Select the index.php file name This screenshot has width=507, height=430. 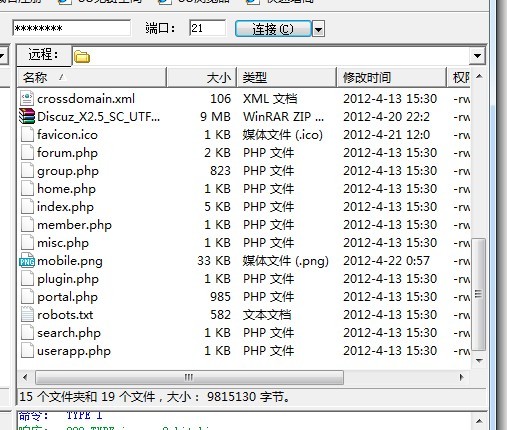pos(65,207)
